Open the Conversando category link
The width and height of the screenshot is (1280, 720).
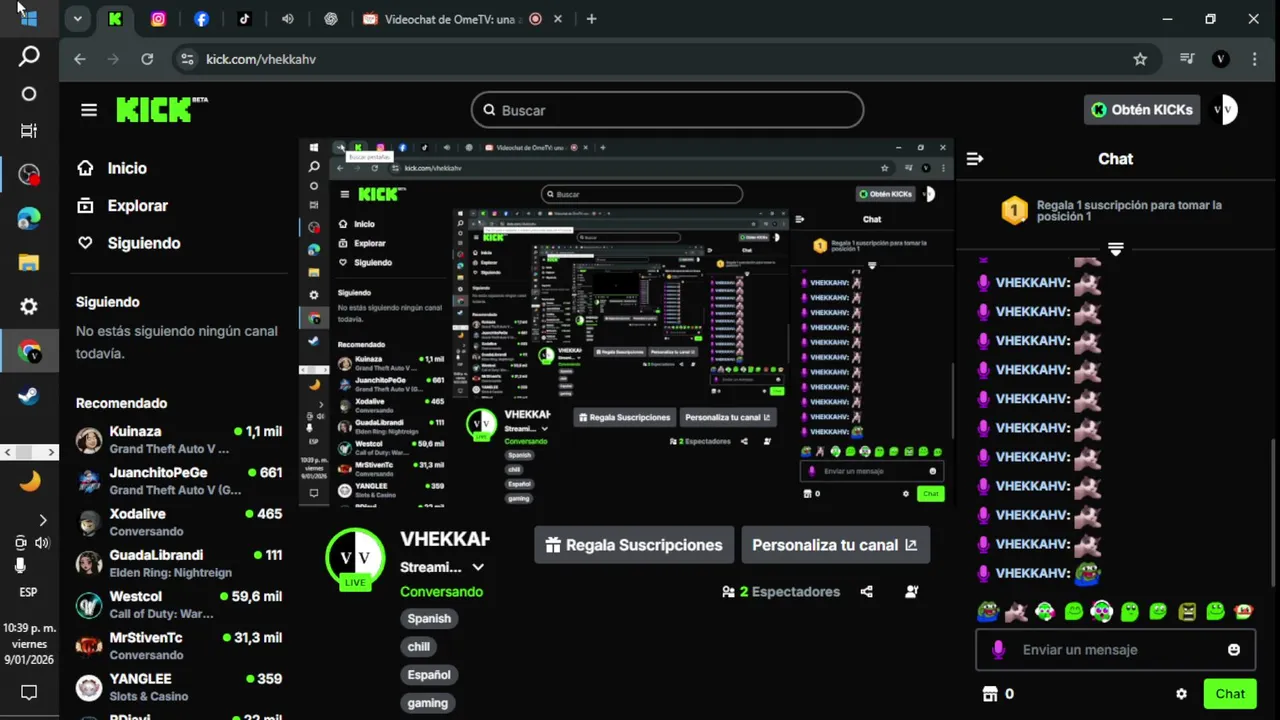(441, 592)
